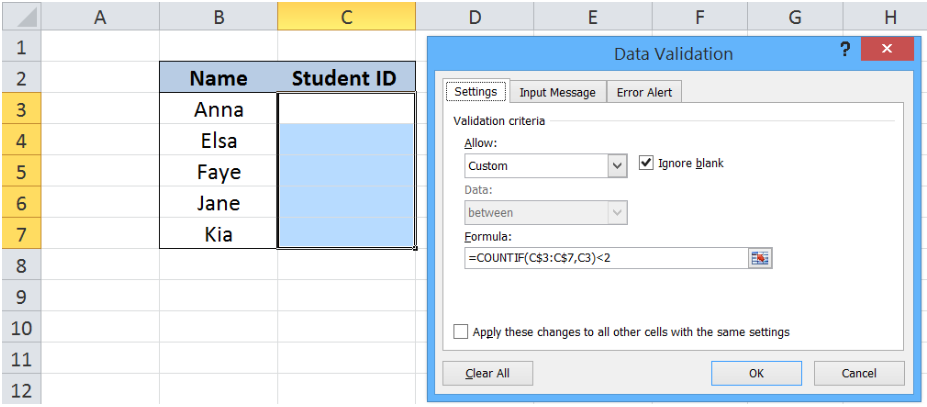Click the fill handle at selection corner

point(416,248)
